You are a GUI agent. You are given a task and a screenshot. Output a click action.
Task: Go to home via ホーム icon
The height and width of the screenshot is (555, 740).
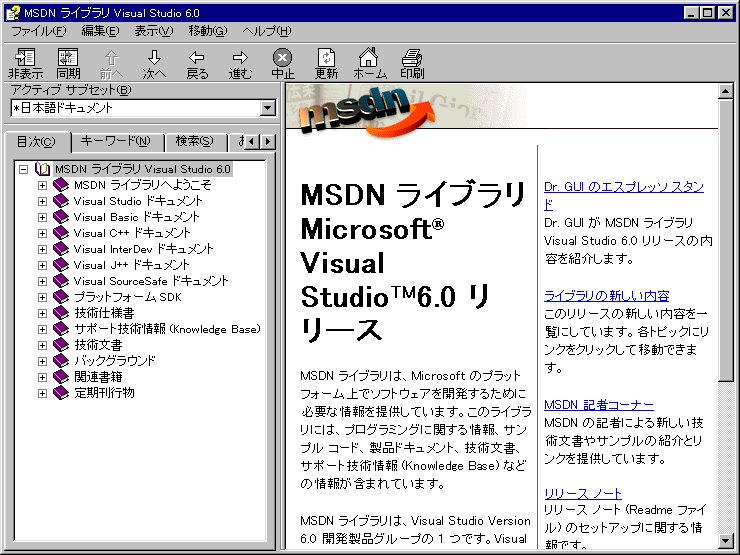click(x=369, y=57)
